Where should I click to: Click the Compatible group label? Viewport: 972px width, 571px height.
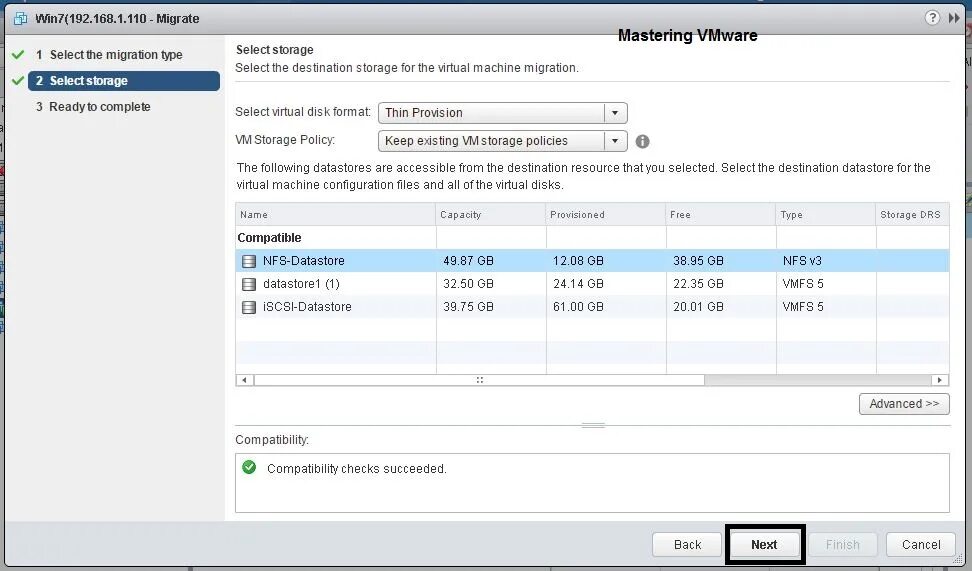point(269,238)
